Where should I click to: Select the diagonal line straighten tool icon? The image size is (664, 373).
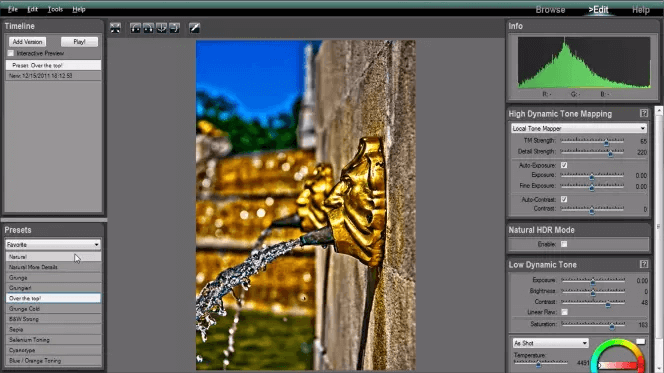pyautogui.click(x=194, y=28)
